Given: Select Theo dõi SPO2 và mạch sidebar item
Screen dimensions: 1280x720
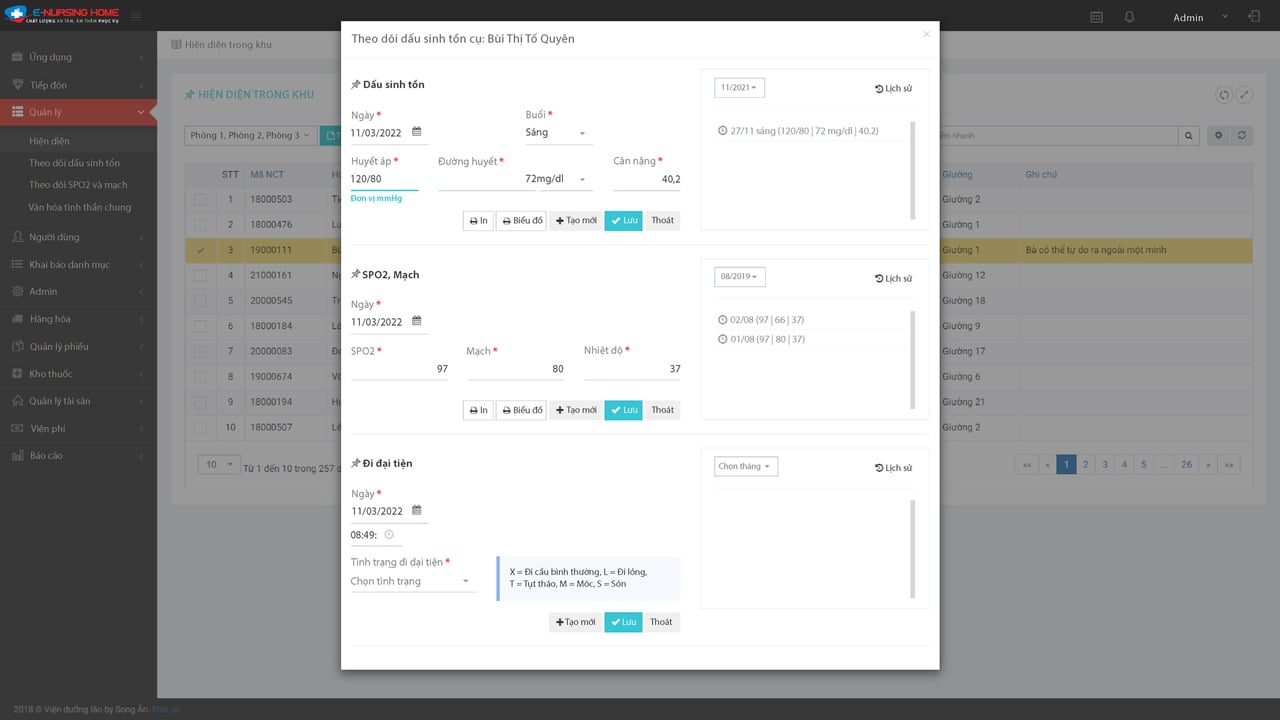Looking at the screenshot, I should coord(78,185).
